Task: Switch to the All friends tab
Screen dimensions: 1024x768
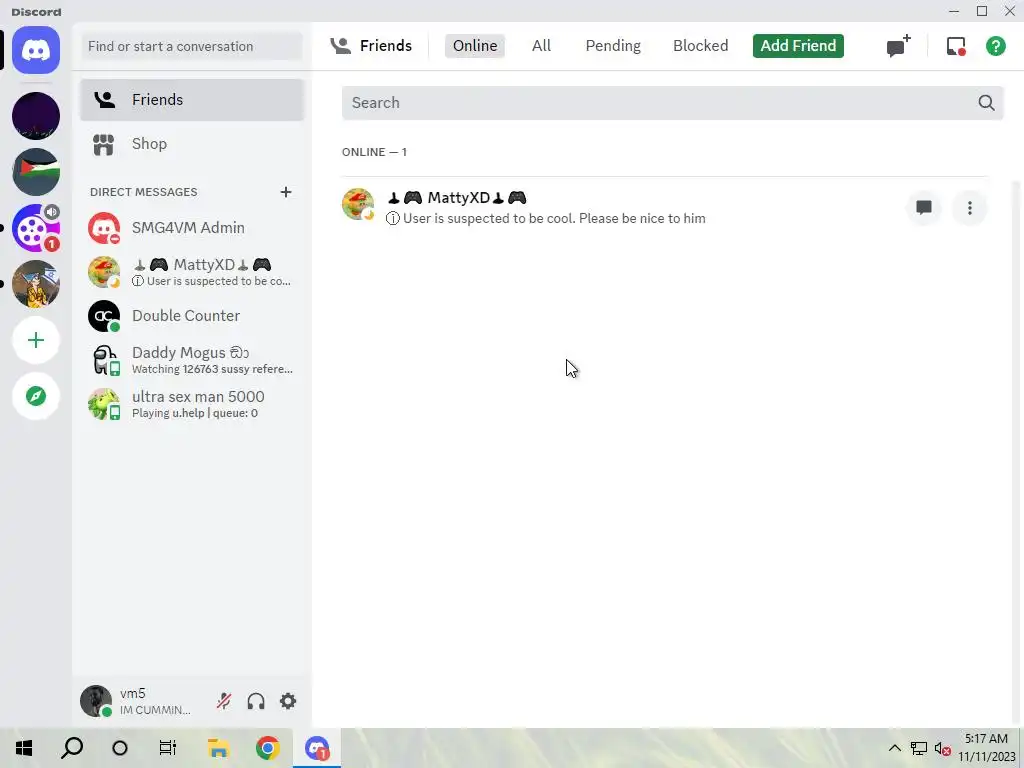Action: point(541,46)
